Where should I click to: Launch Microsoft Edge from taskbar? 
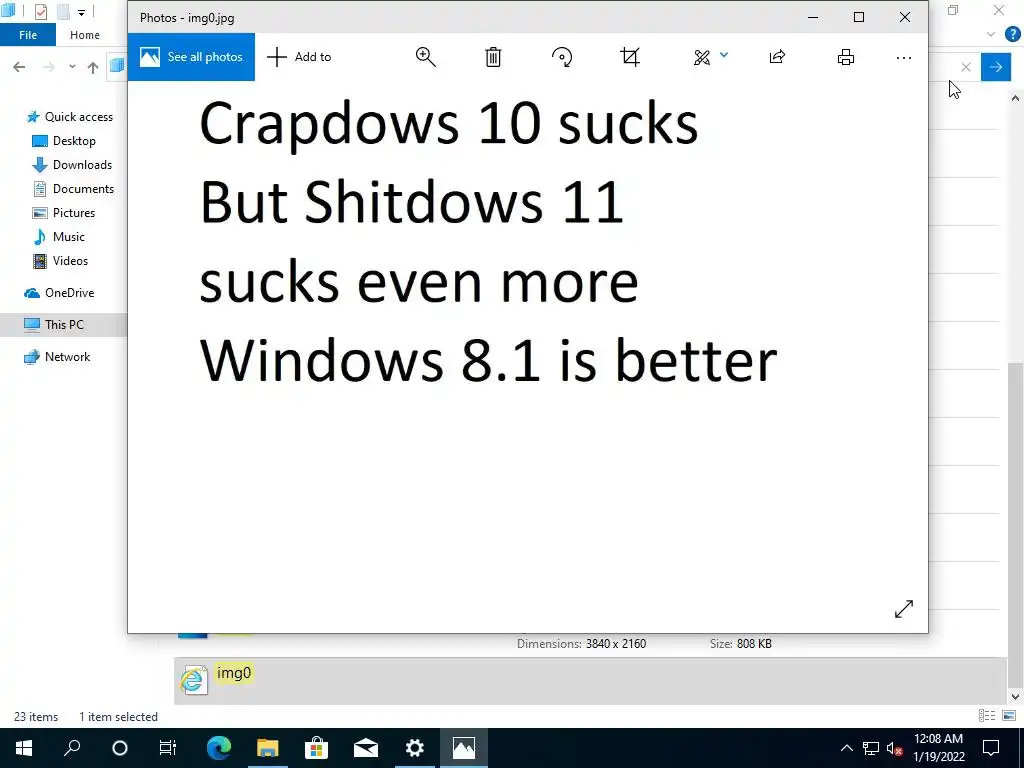point(219,748)
